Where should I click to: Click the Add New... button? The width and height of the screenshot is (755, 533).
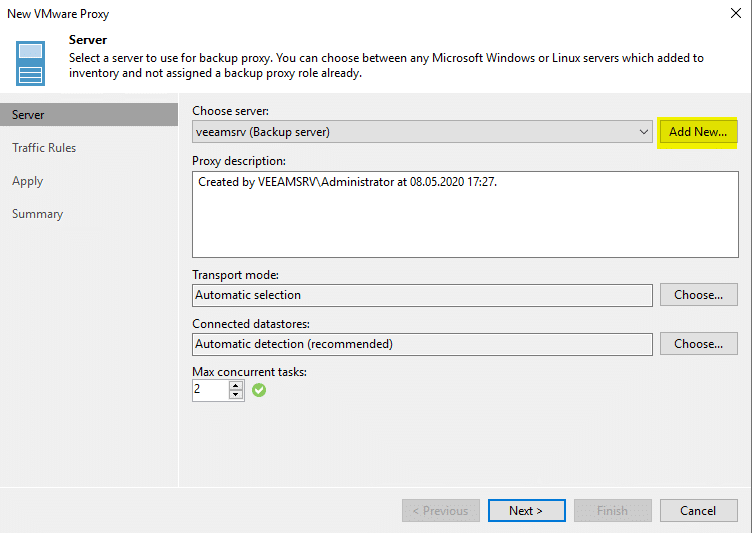tap(698, 132)
